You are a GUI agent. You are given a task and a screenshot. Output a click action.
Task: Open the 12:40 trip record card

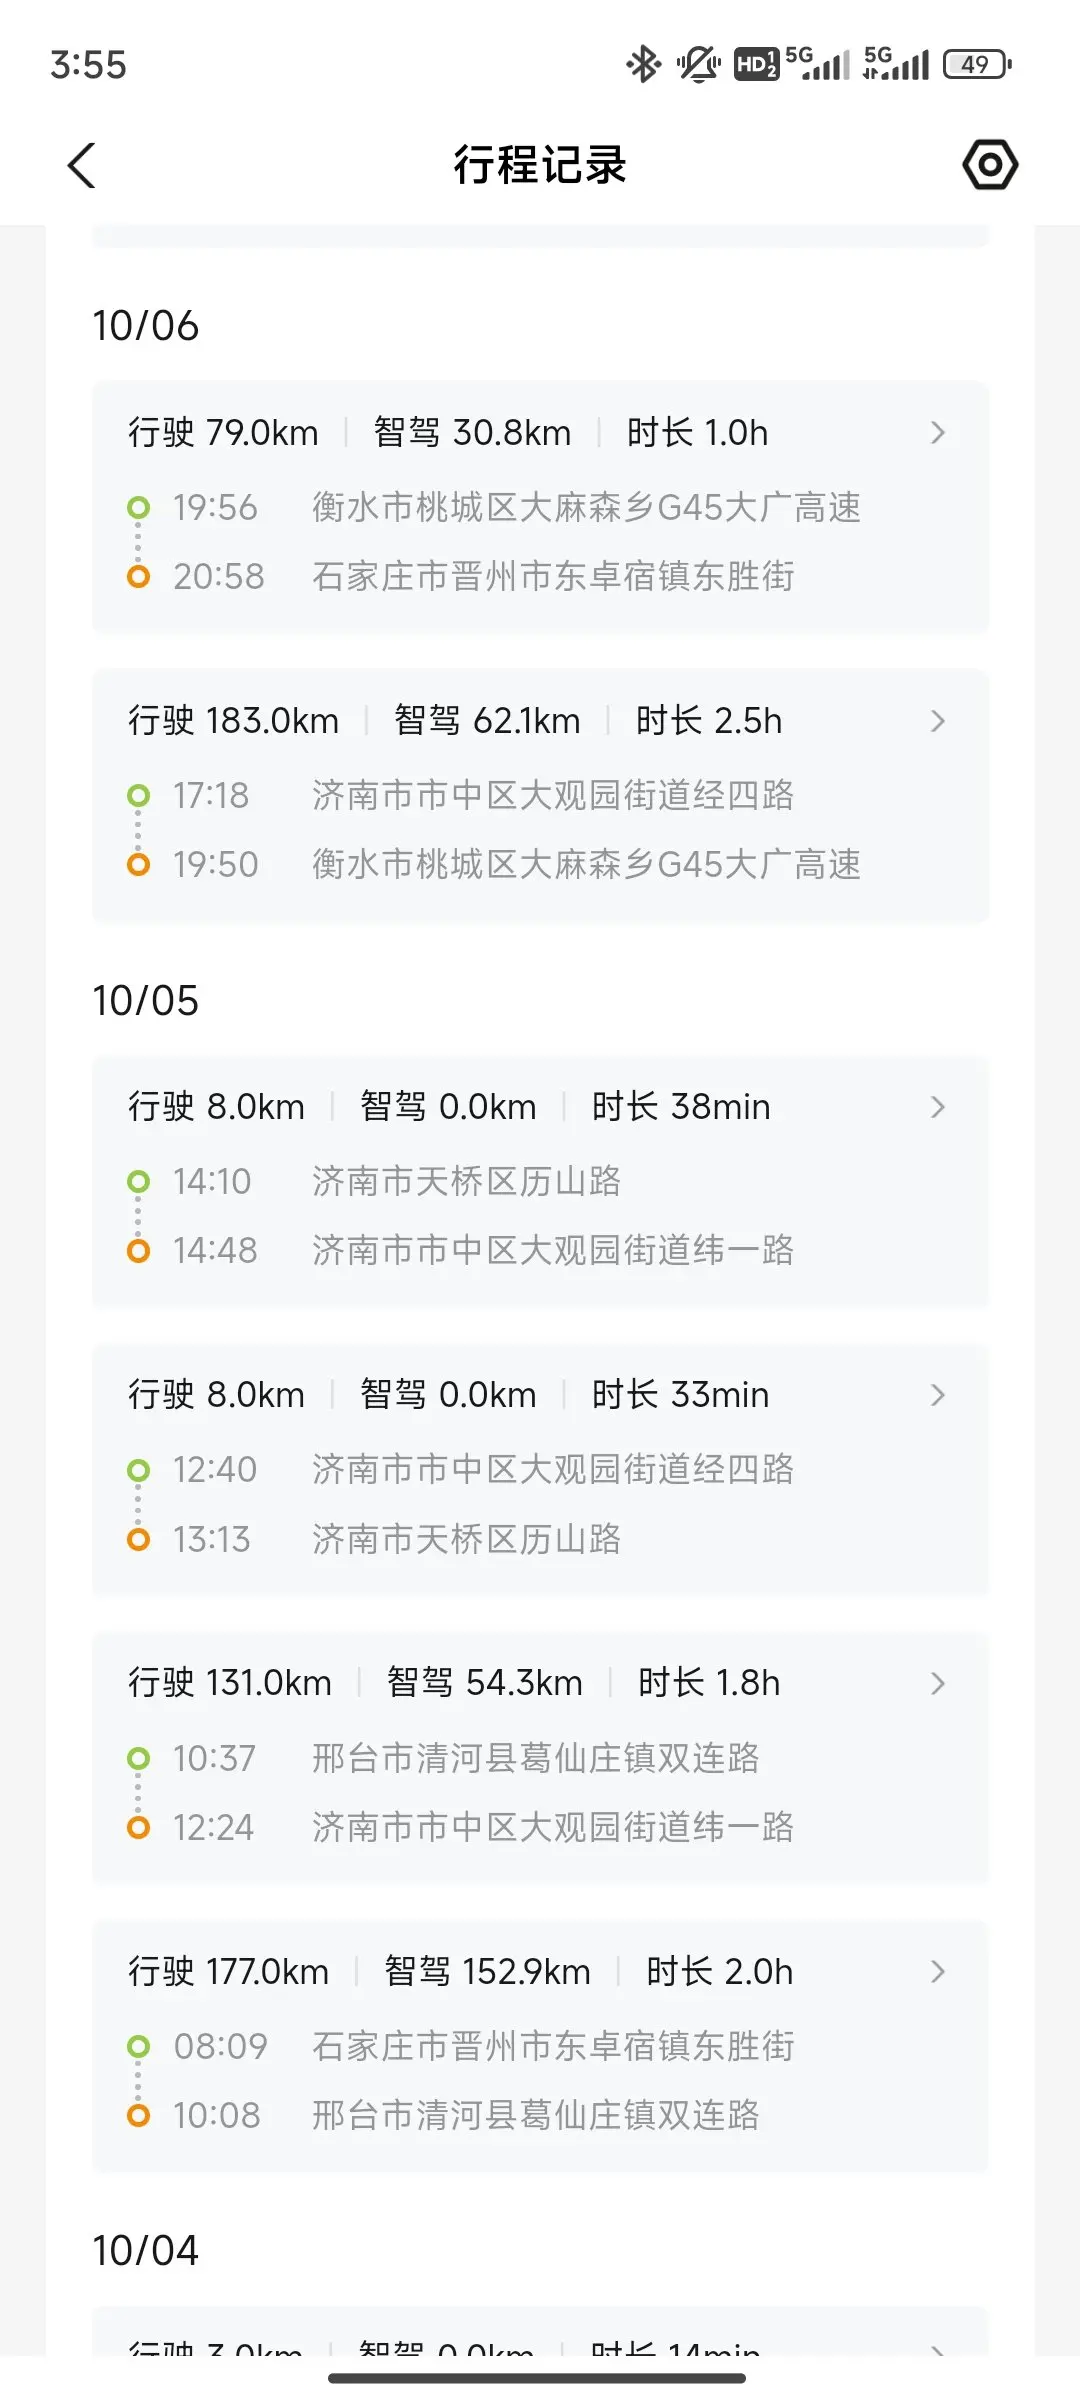tap(540, 1470)
